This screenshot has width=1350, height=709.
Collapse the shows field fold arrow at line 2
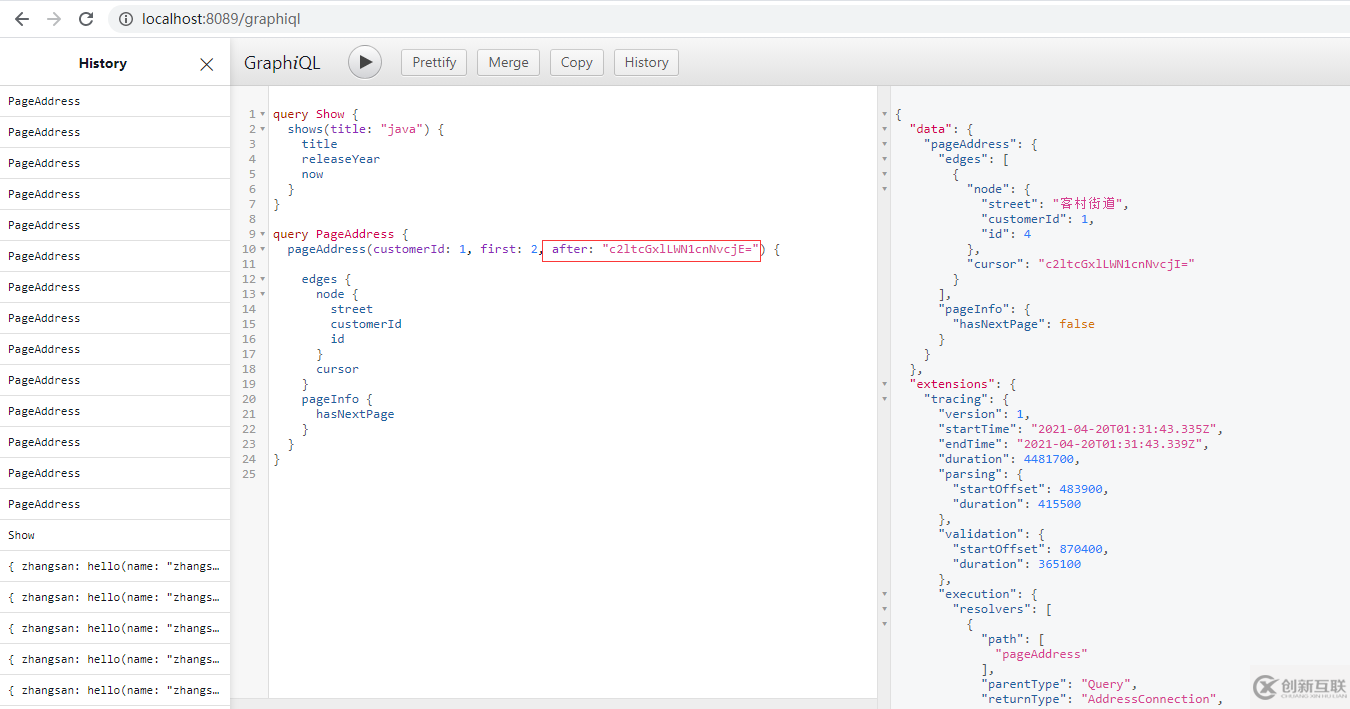pos(263,129)
